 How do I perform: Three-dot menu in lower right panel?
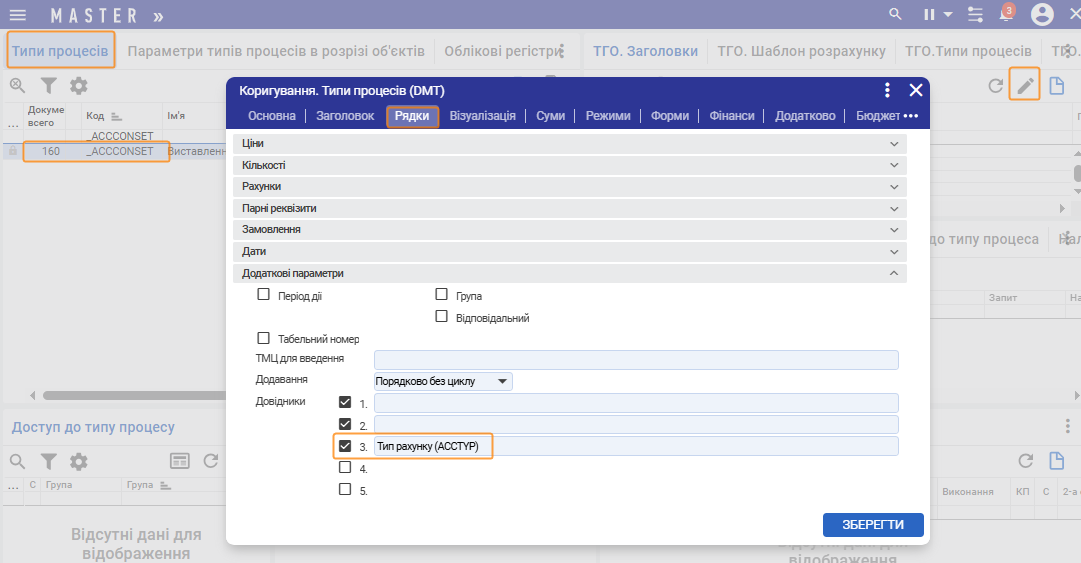tap(1067, 427)
